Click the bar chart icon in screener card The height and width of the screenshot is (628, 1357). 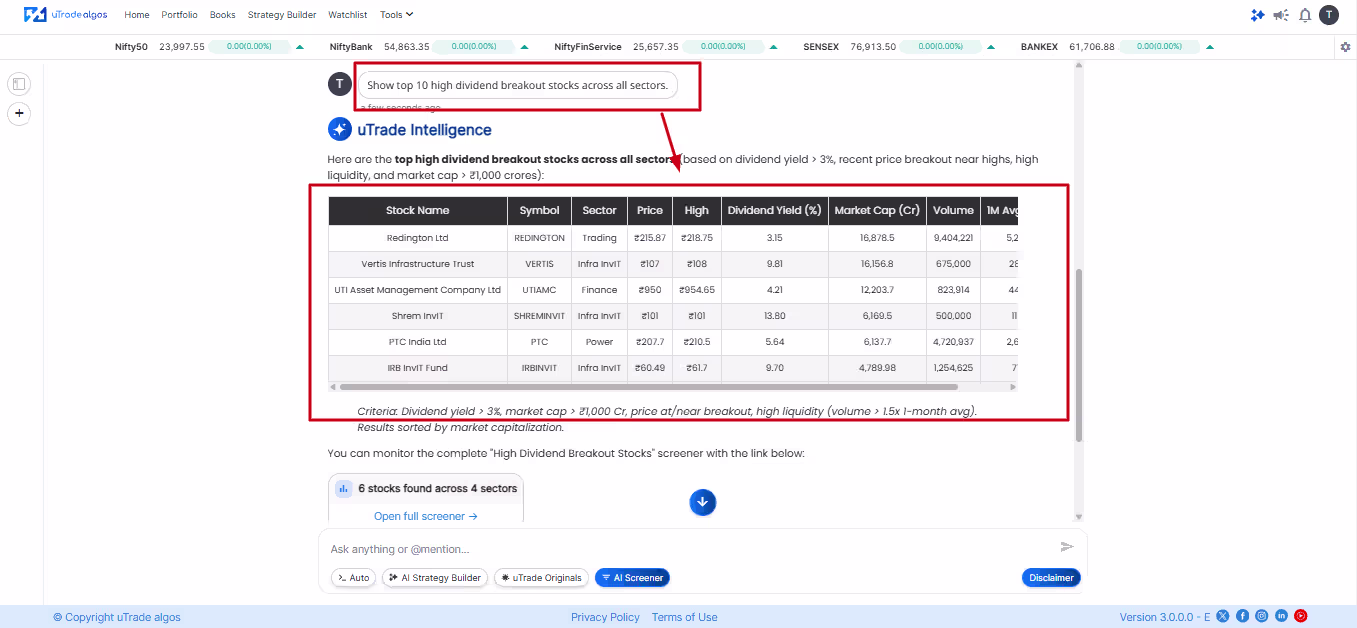pos(343,489)
